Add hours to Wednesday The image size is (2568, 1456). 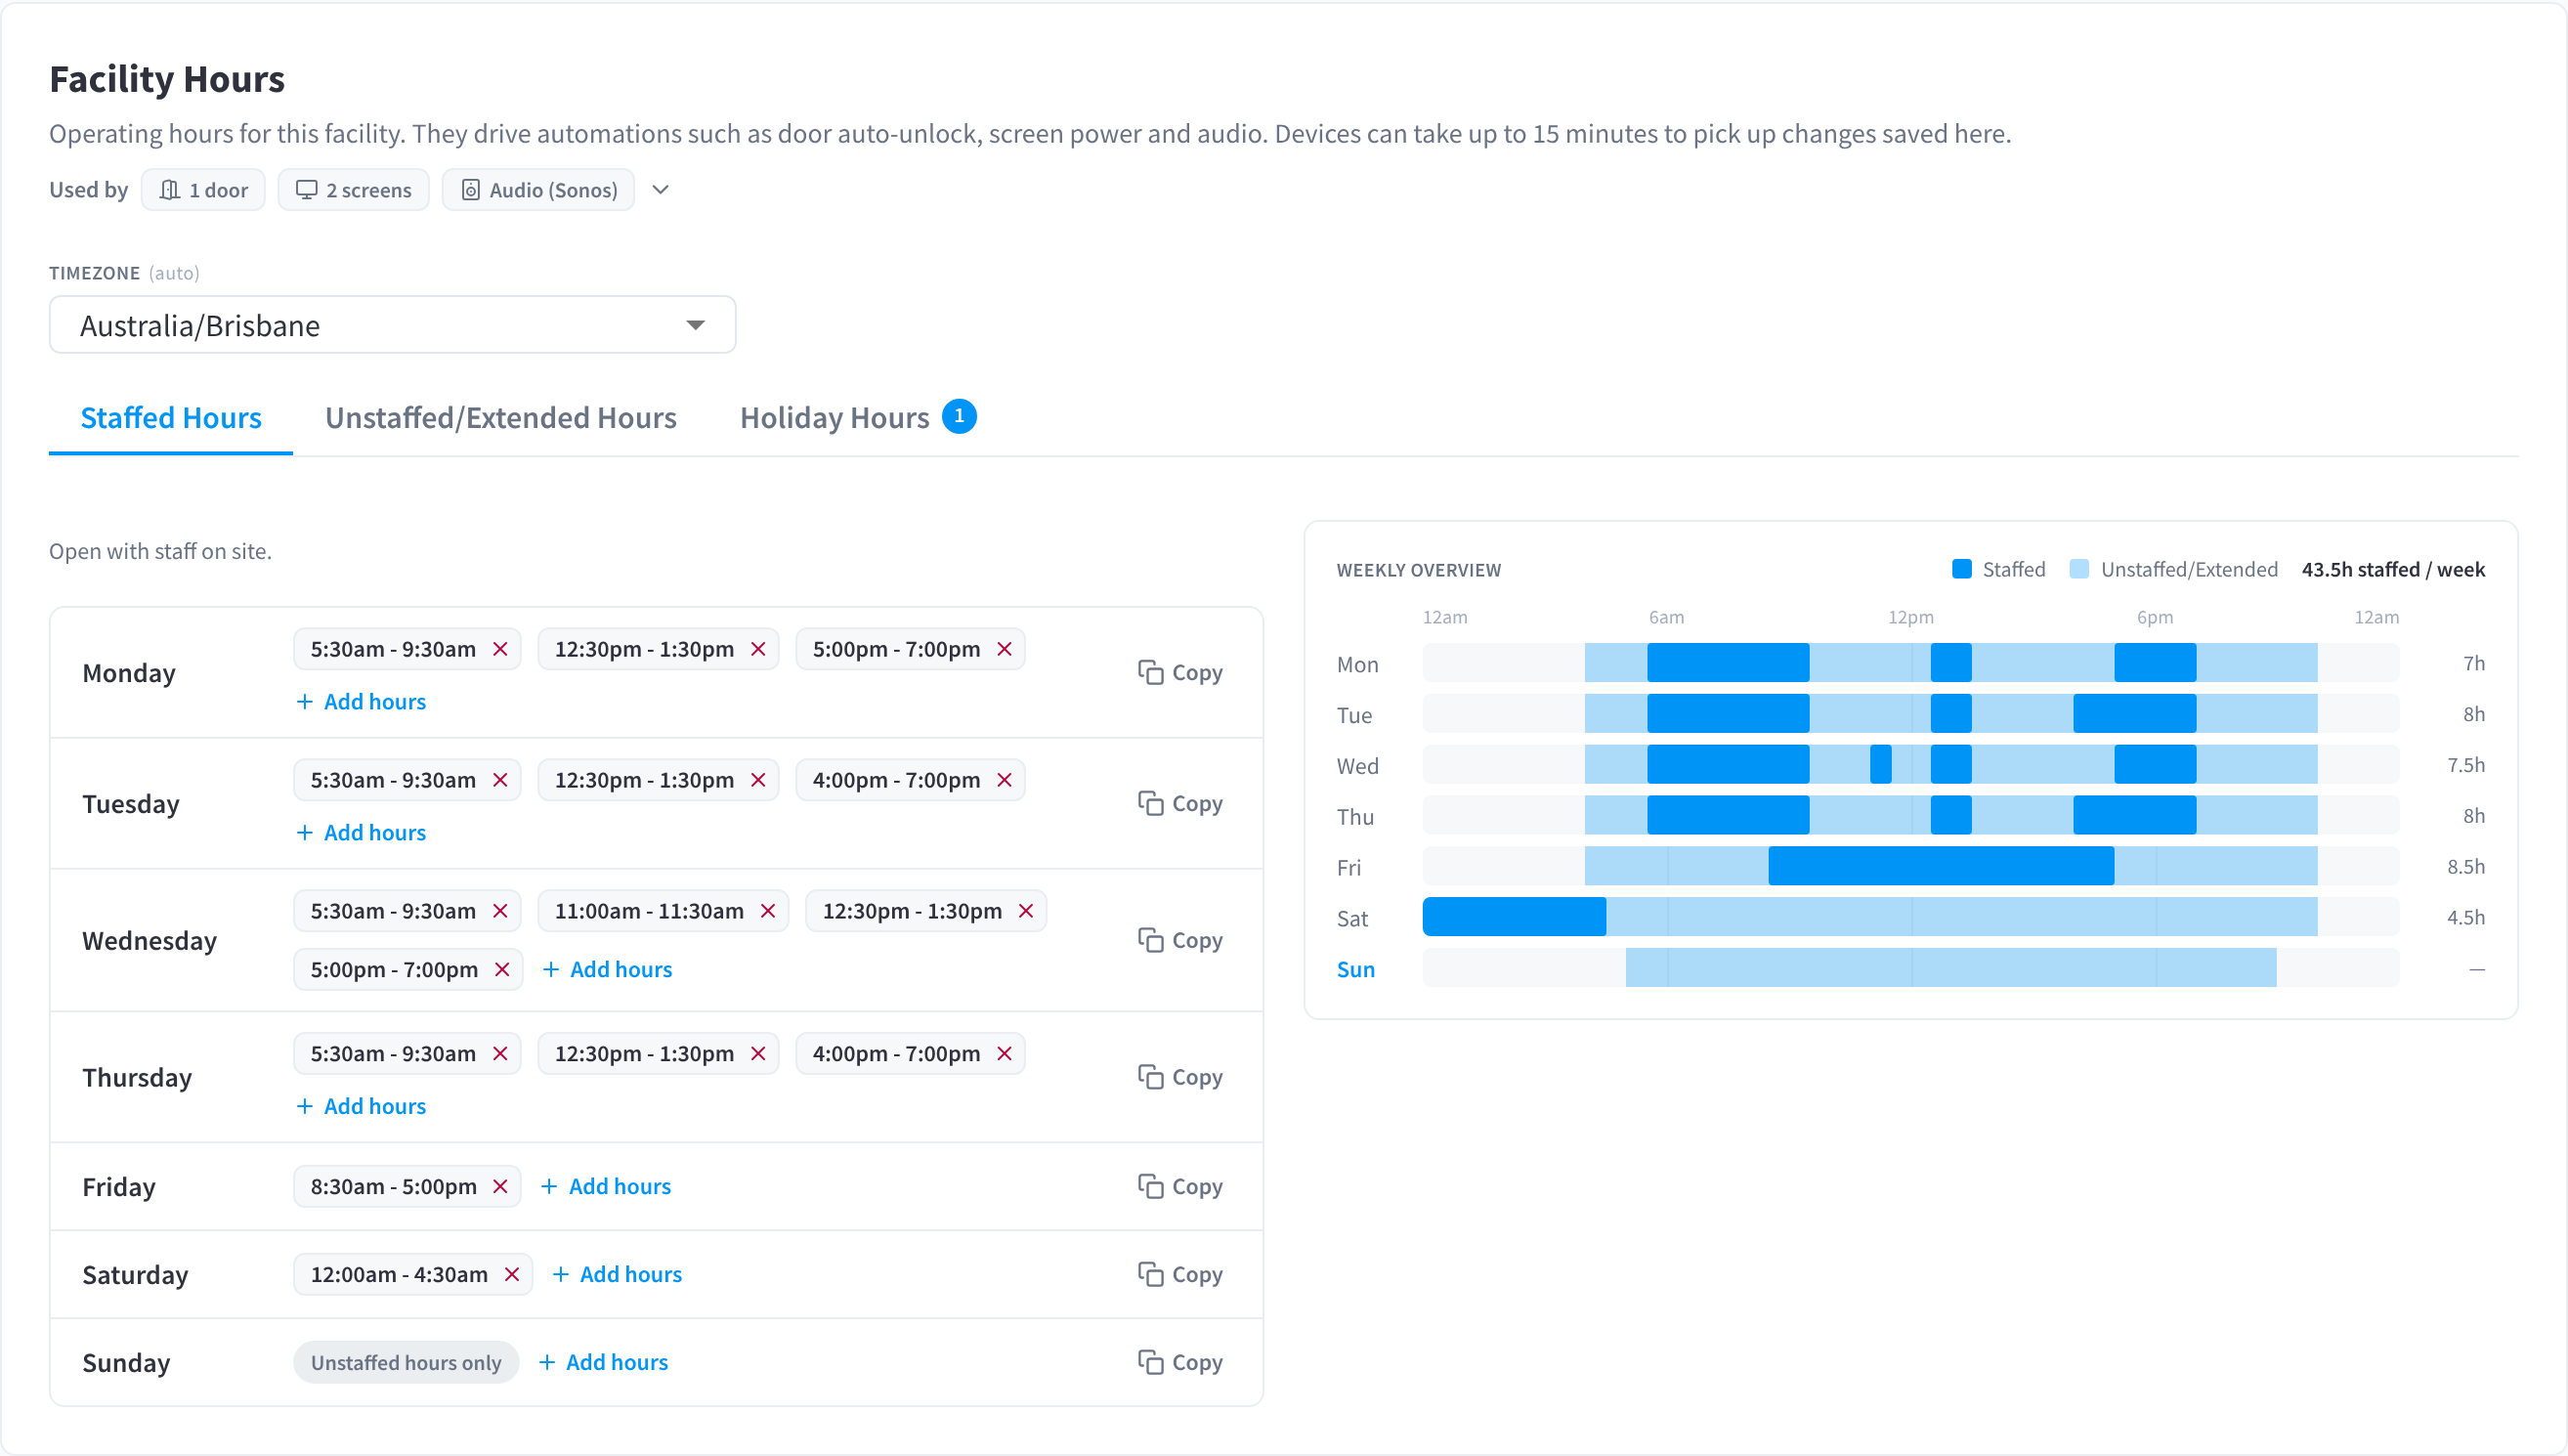[x=607, y=969]
